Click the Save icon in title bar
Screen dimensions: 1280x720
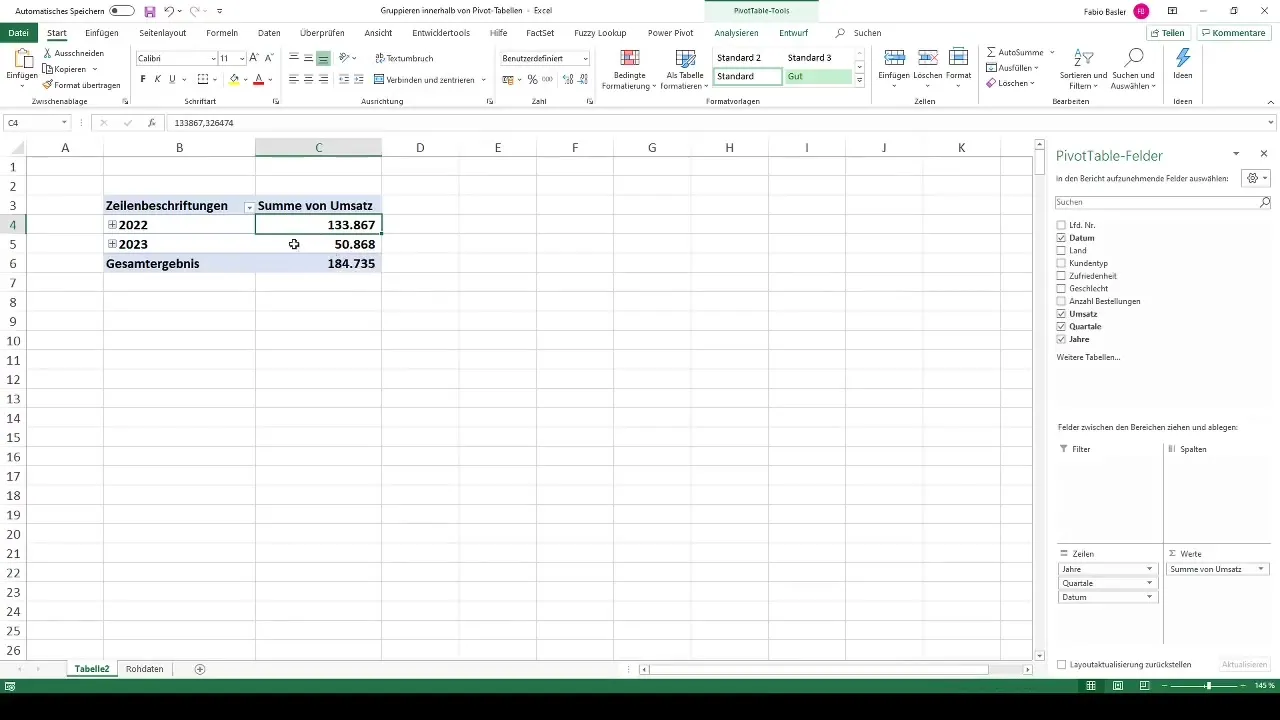[150, 11]
